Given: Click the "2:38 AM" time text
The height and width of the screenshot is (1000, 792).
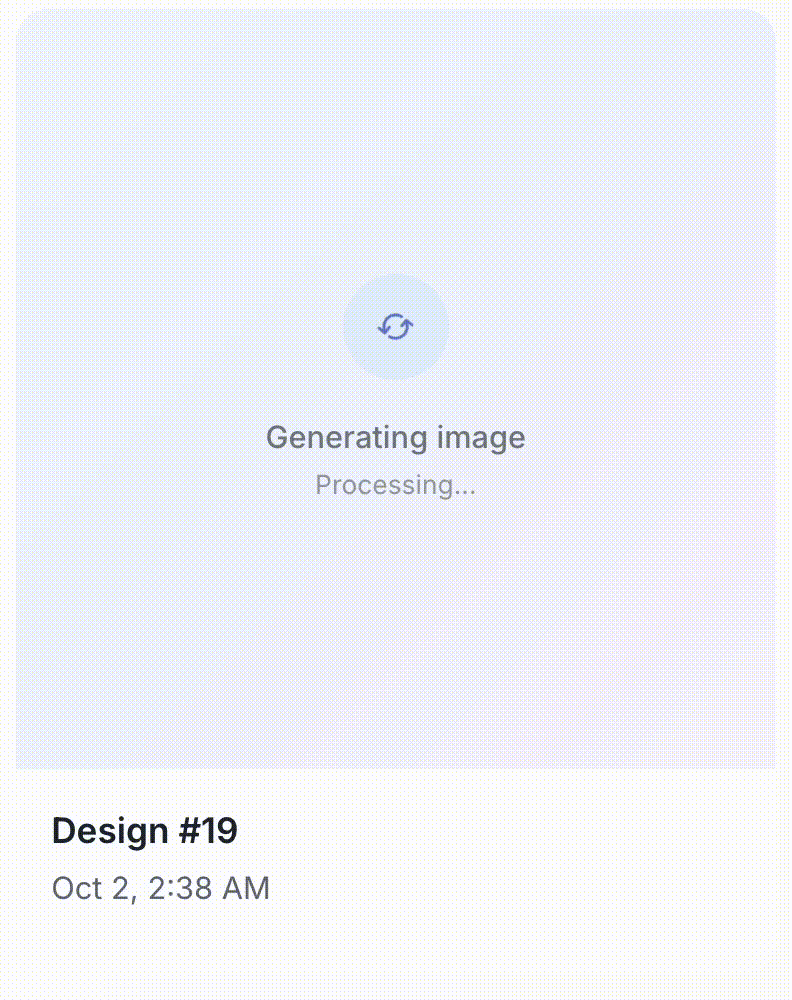Looking at the screenshot, I should pyautogui.click(x=208, y=888).
